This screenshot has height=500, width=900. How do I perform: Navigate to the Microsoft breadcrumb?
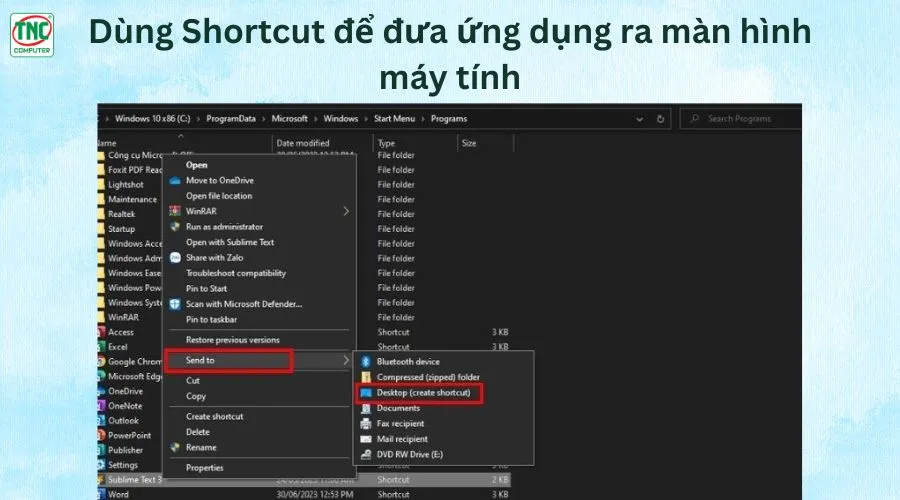(289, 119)
